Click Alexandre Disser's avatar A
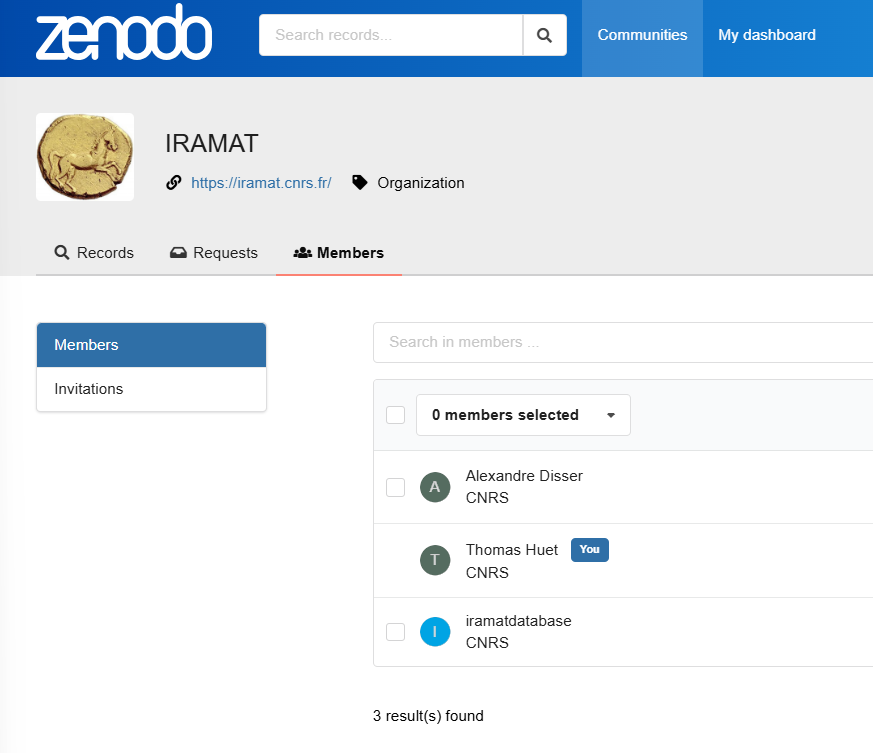Image resolution: width=873 pixels, height=753 pixels. [435, 487]
